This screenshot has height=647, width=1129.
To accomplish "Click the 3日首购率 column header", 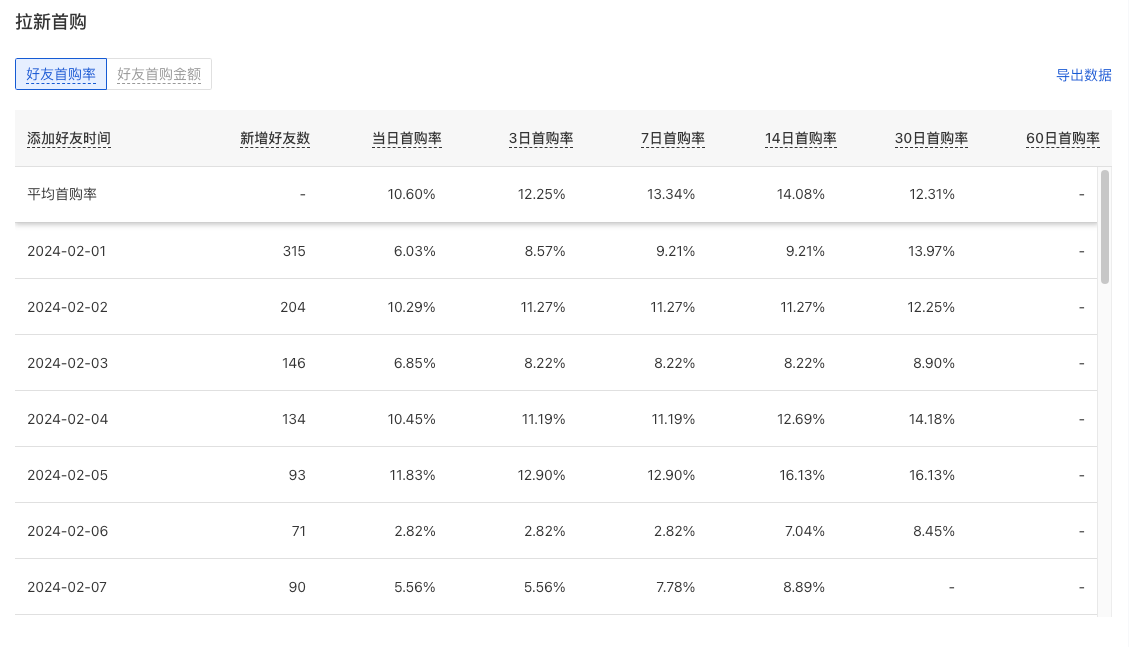I will [x=541, y=138].
